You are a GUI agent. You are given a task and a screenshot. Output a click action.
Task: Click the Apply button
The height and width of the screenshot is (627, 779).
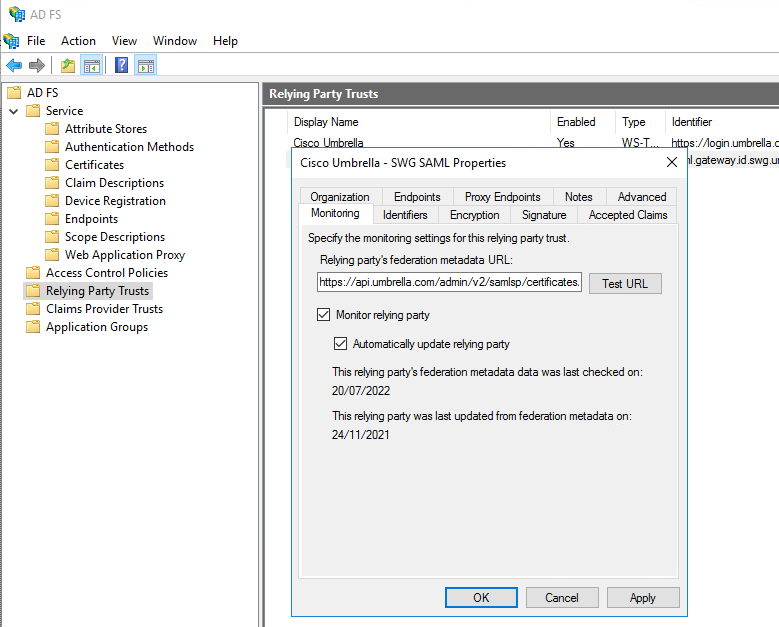coord(643,597)
